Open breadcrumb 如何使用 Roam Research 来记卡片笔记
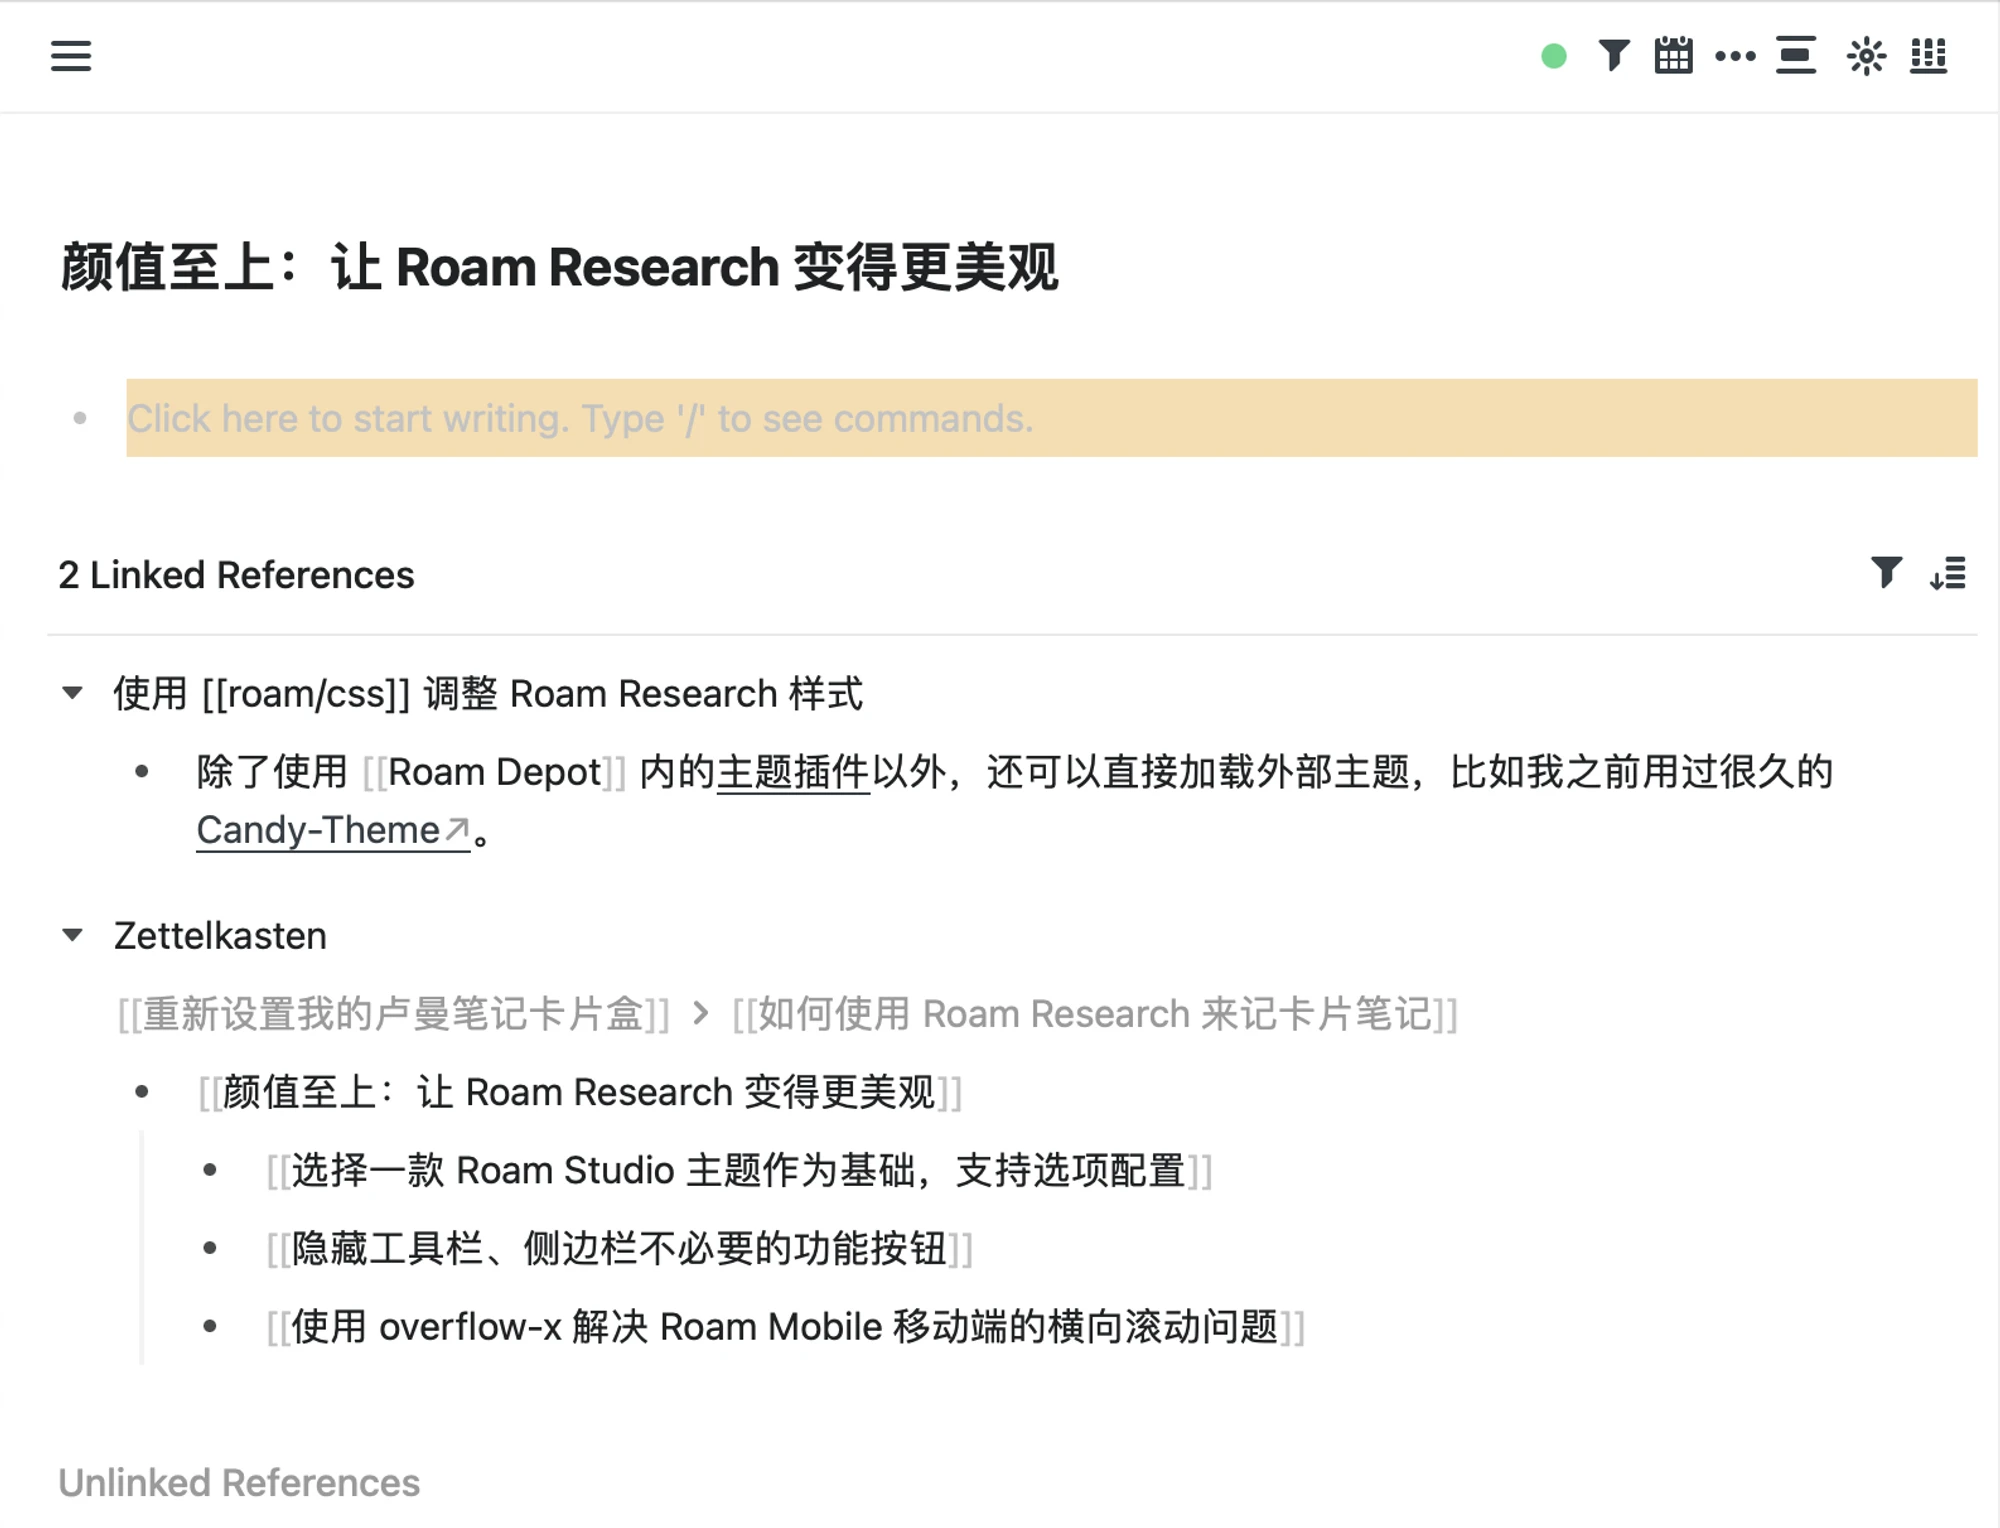This screenshot has width=2000, height=1528. click(1095, 1014)
